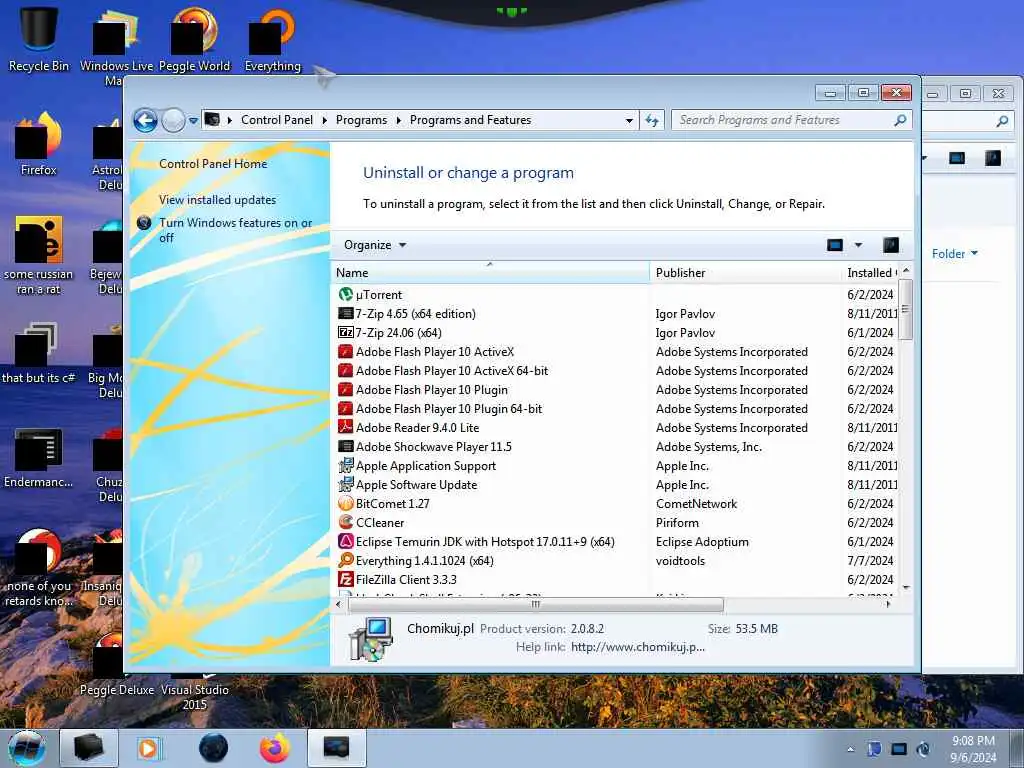Click the 7/7/2024 install date cell
Viewport: 1024px width, 768px height.
click(x=870, y=560)
